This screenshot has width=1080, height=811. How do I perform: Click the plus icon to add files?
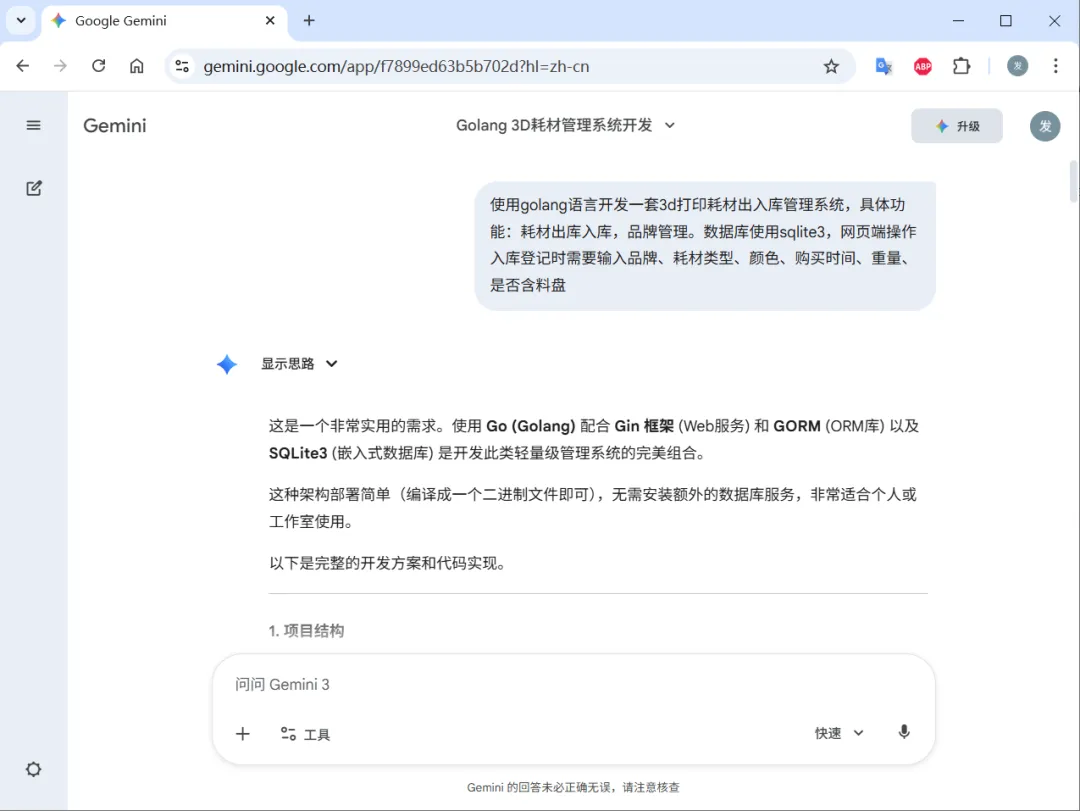tap(242, 734)
